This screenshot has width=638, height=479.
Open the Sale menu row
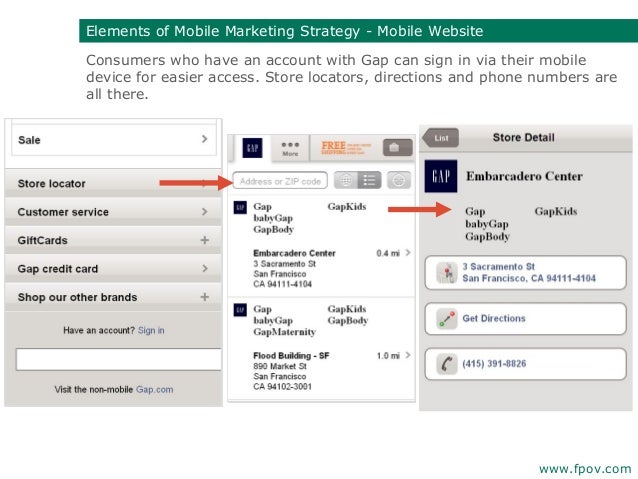point(114,140)
